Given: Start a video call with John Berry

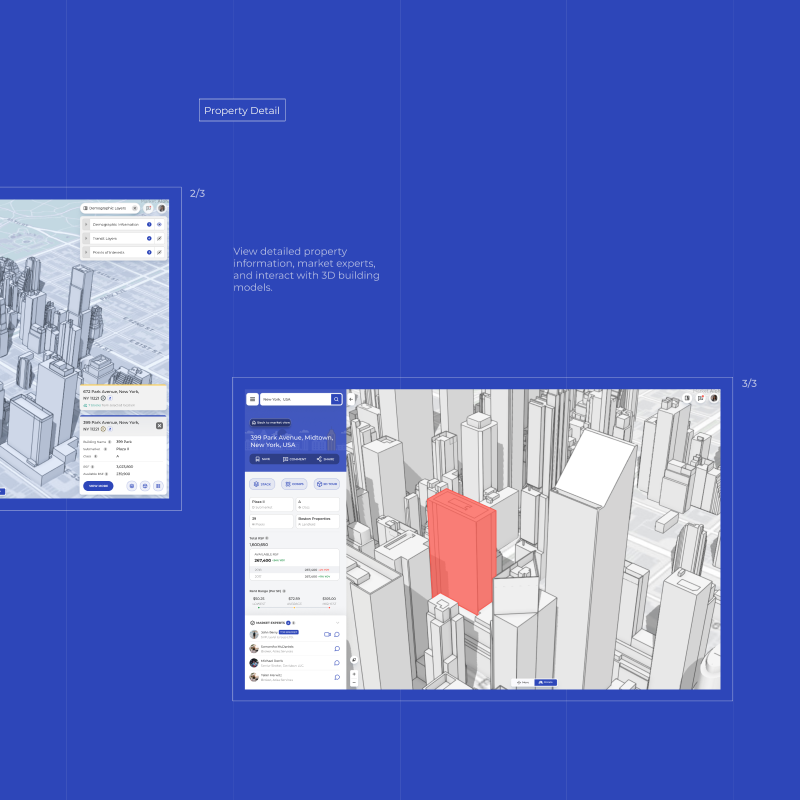Looking at the screenshot, I should (x=327, y=634).
